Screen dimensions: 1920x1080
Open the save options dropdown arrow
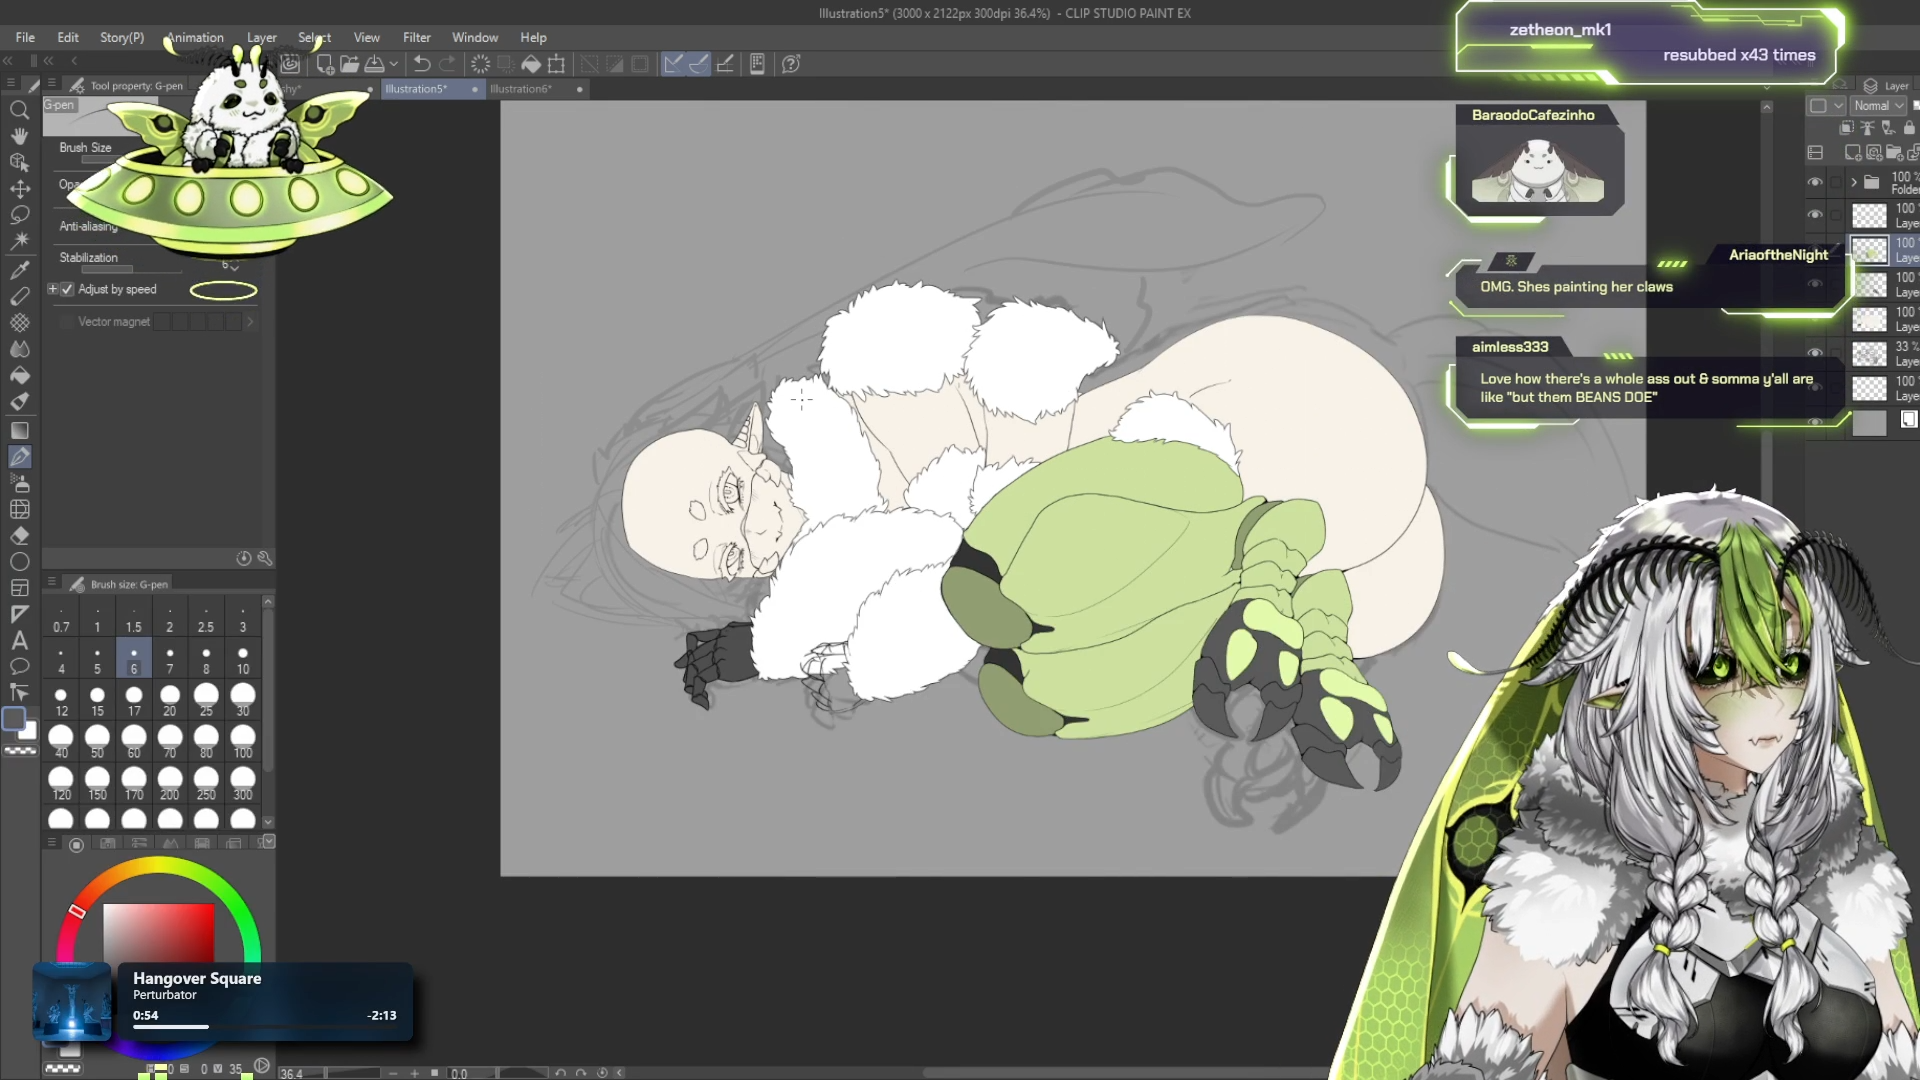394,64
